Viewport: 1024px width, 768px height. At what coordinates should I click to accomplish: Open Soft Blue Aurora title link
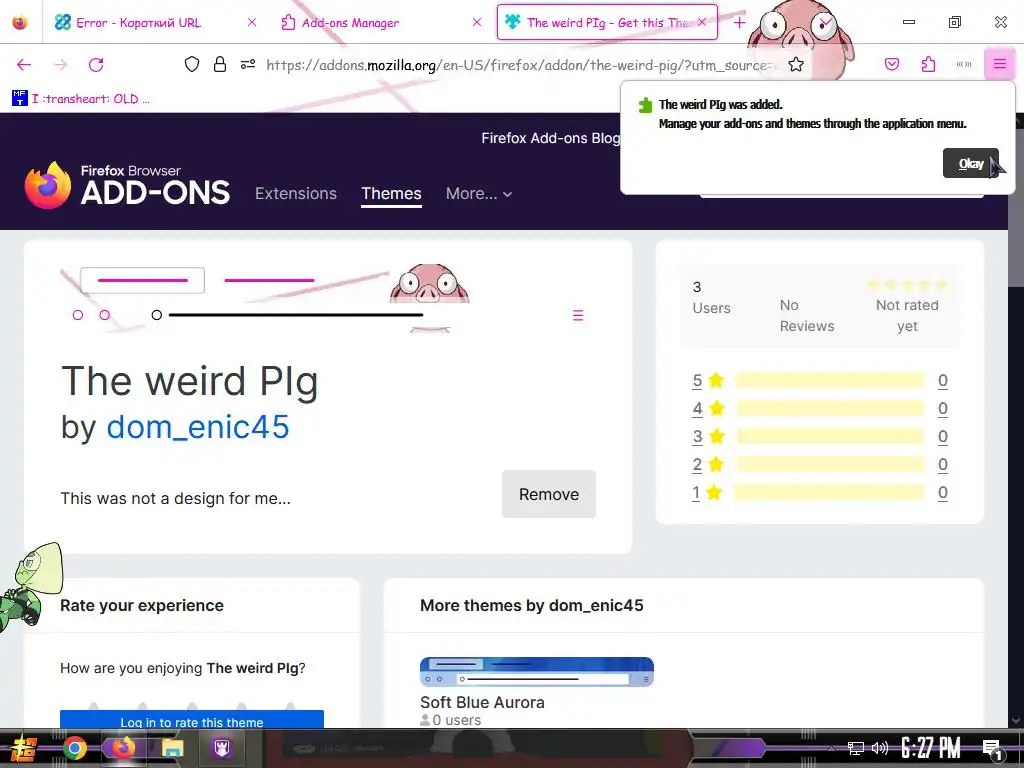tap(482, 702)
